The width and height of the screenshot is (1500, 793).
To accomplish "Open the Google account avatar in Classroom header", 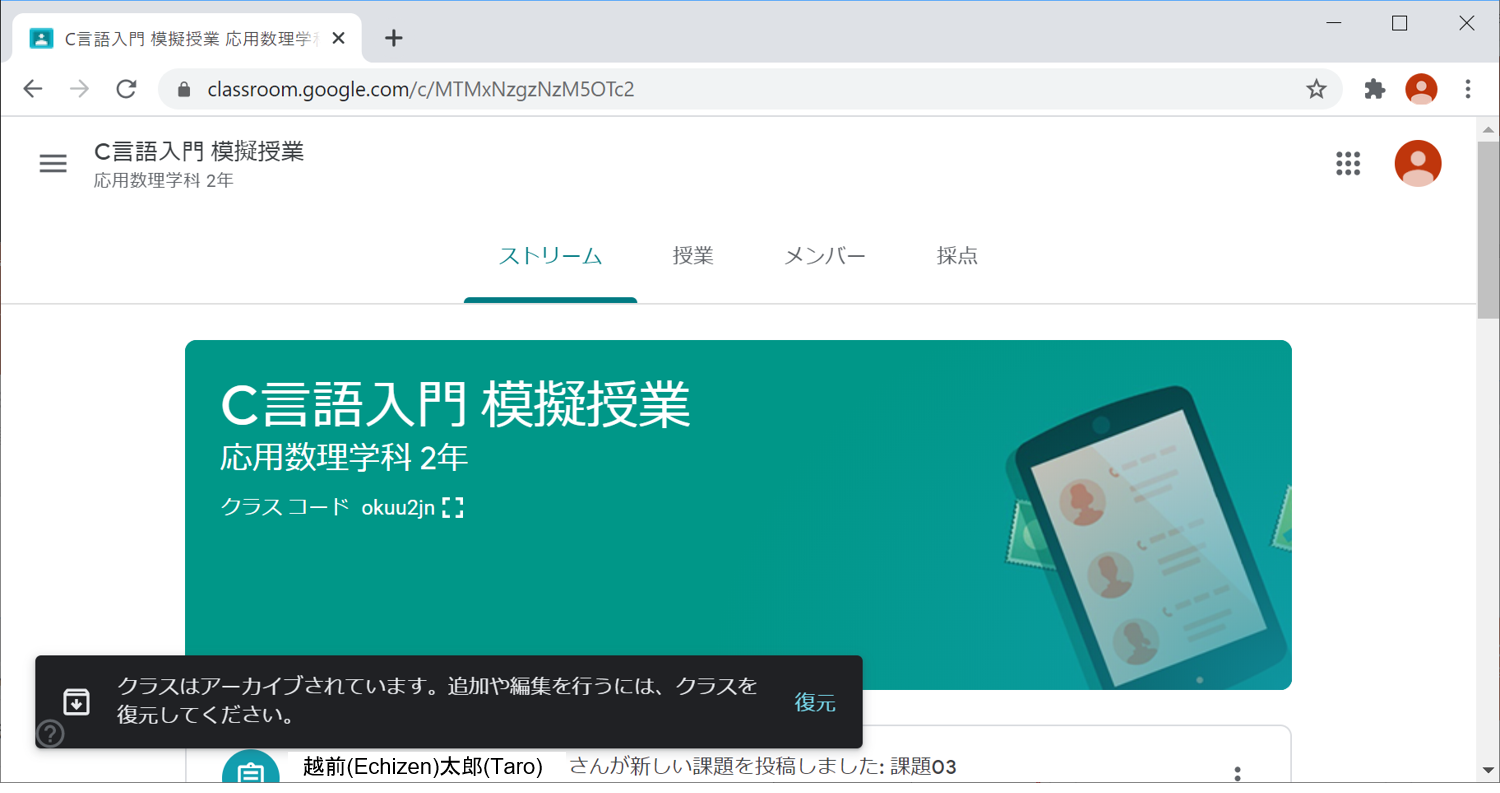I will pos(1418,164).
